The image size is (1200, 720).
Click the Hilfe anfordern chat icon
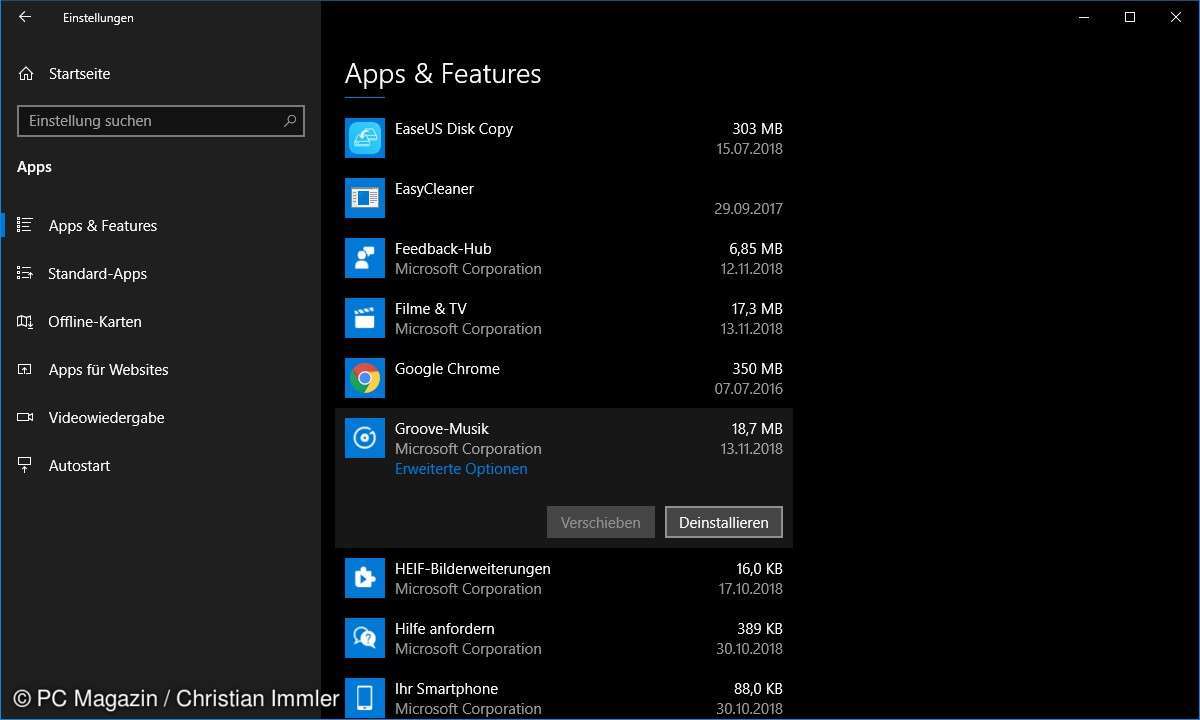tap(365, 638)
